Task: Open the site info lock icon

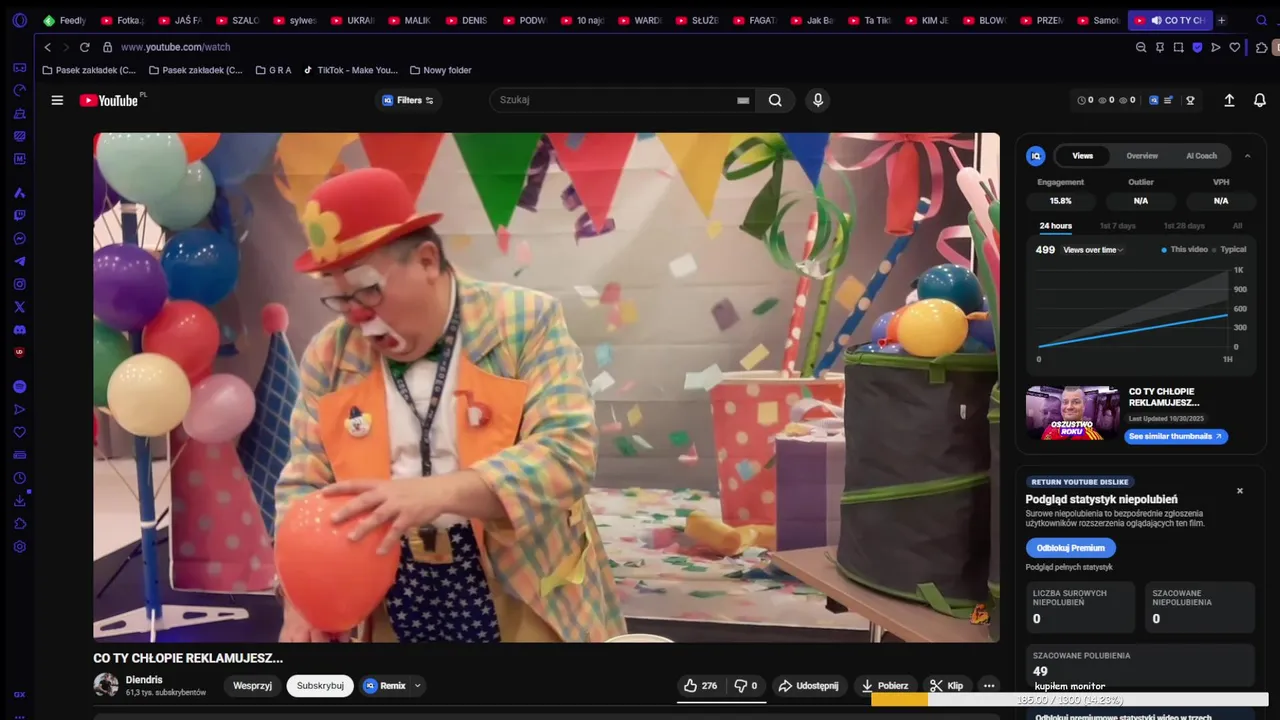Action: 107,47
